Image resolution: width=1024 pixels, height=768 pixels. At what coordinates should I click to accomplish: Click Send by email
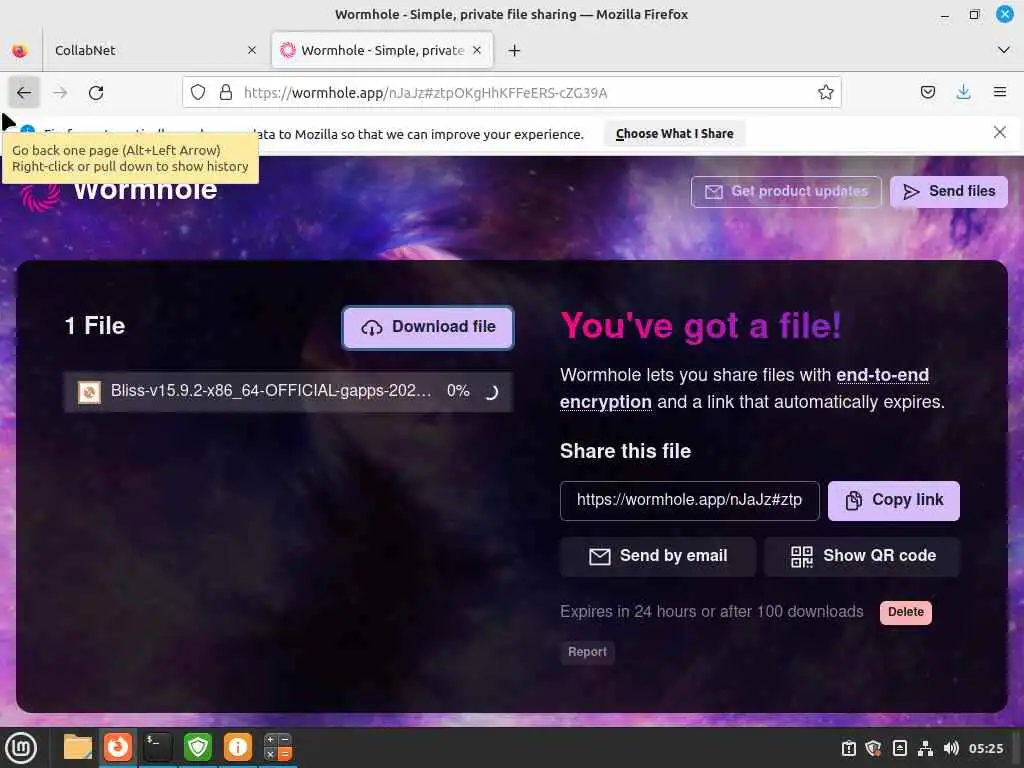tap(658, 556)
